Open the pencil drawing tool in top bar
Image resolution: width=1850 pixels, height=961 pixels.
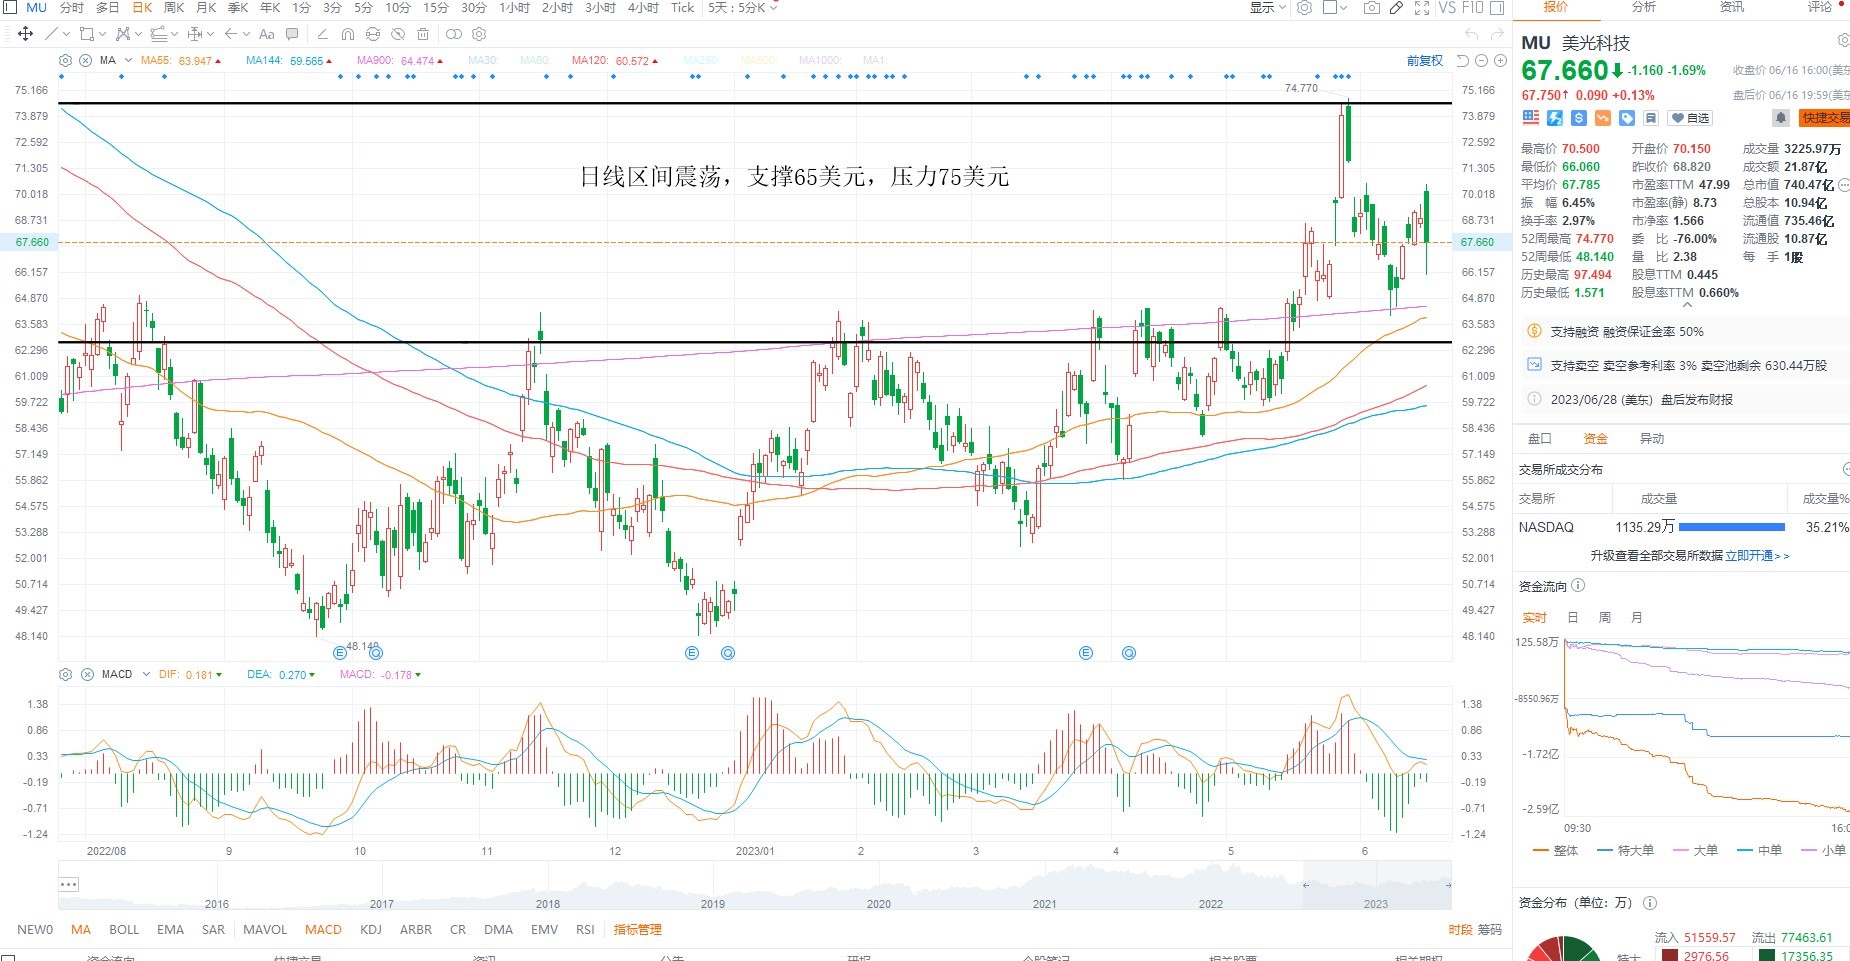(1396, 7)
